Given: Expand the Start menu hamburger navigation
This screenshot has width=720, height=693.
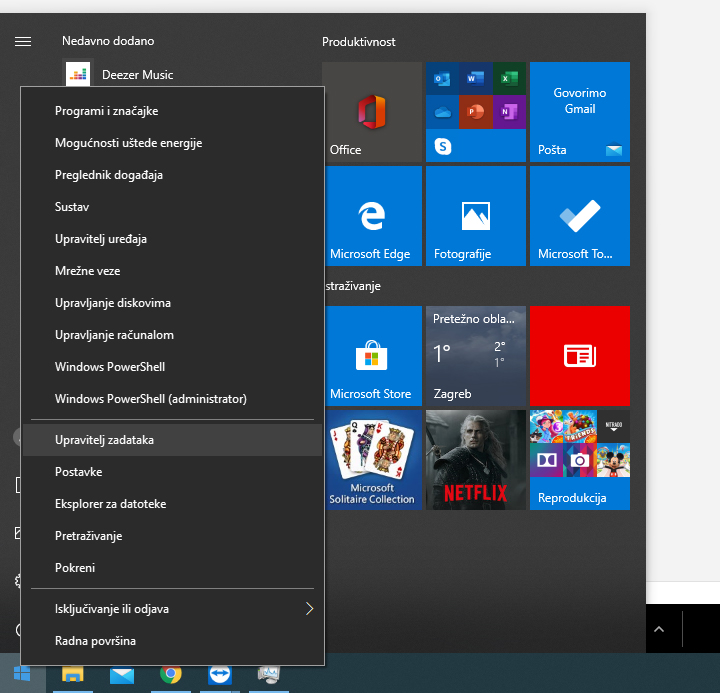Looking at the screenshot, I should tap(23, 41).
